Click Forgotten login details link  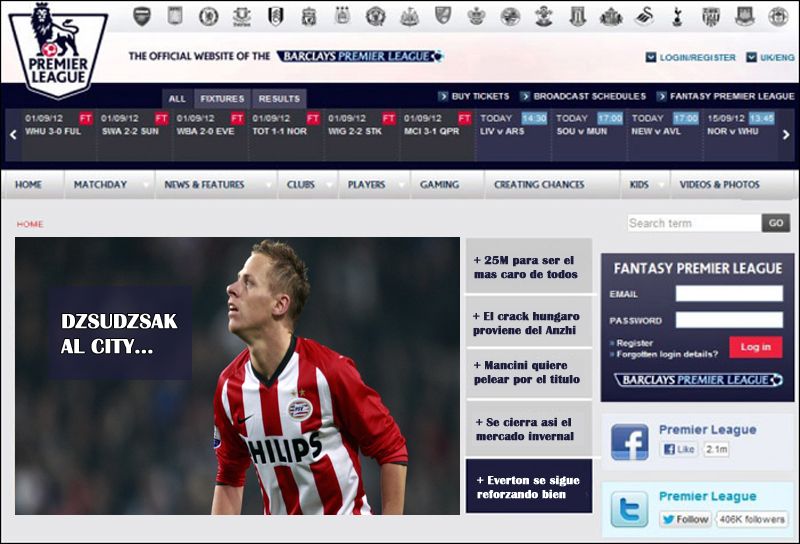coord(667,354)
